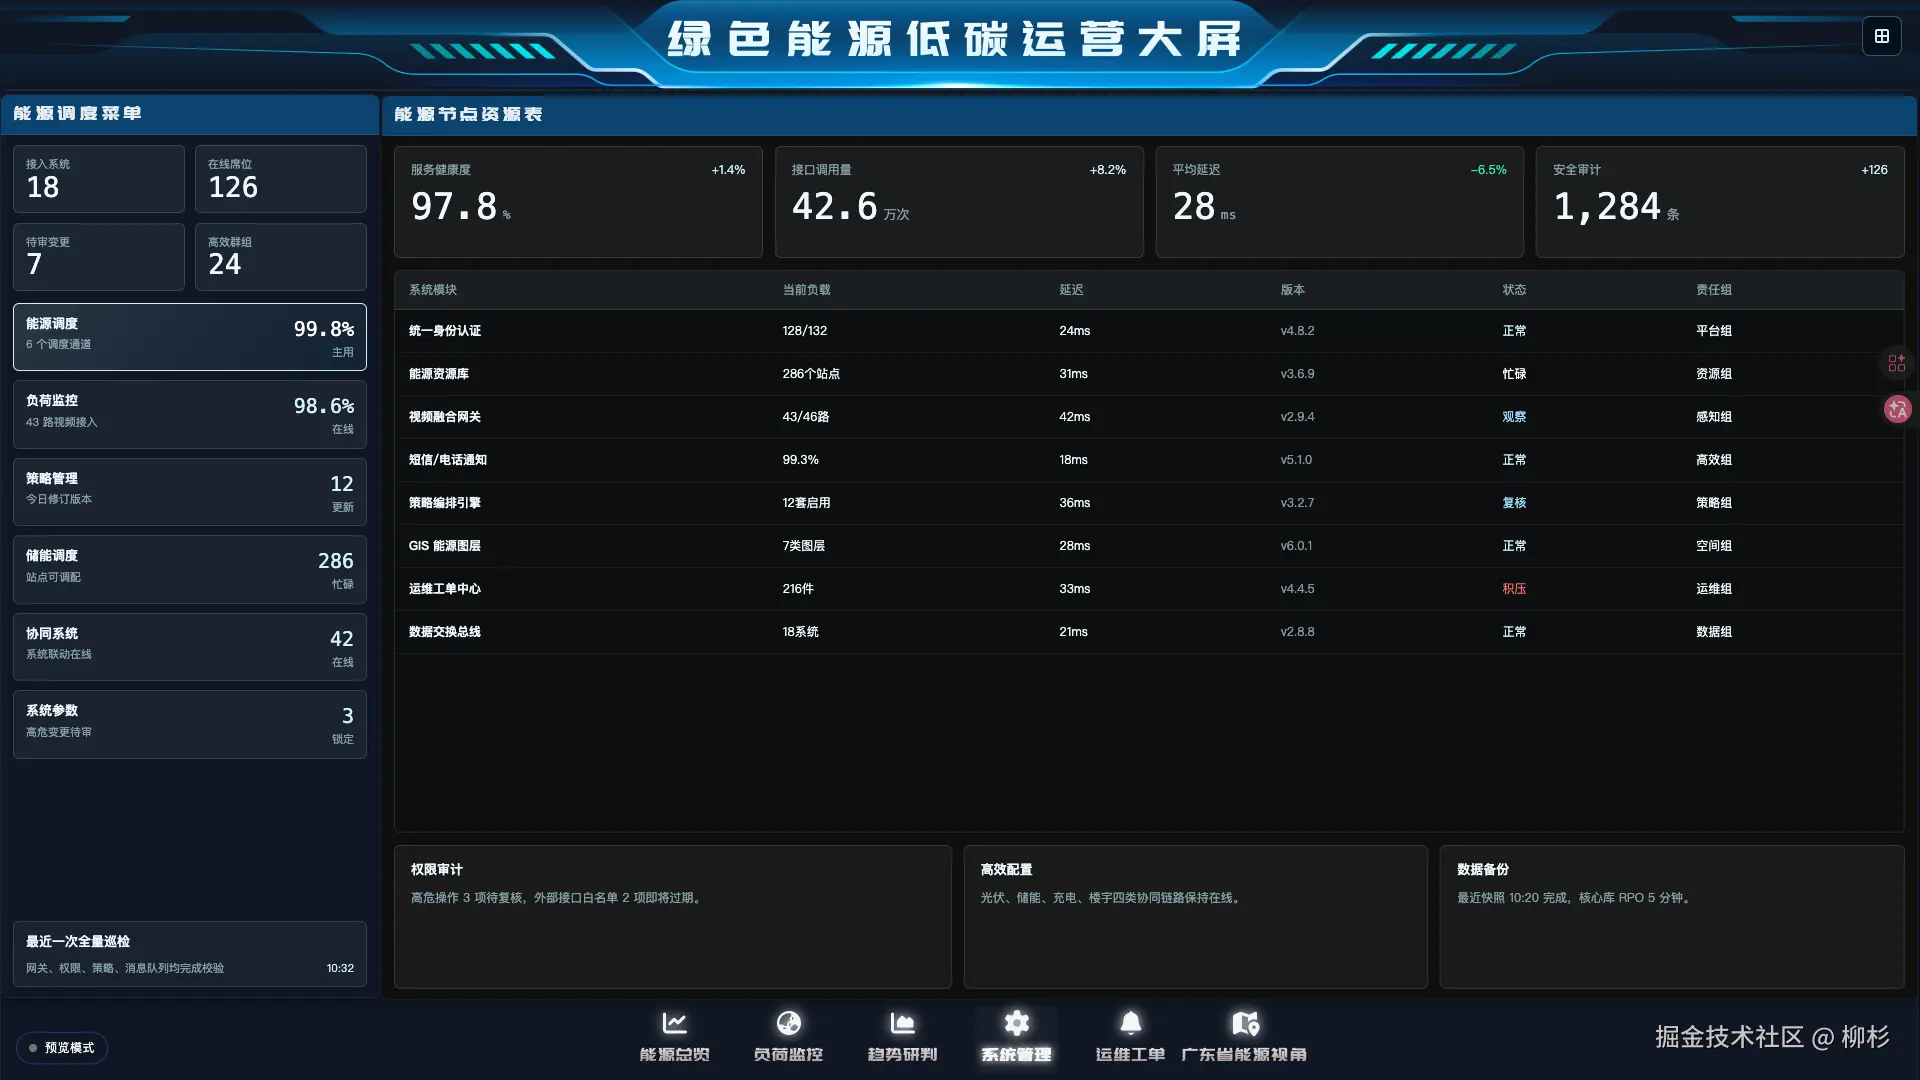Click the 在线席位 126 stat tile
The image size is (1920, 1080).
coord(281,179)
